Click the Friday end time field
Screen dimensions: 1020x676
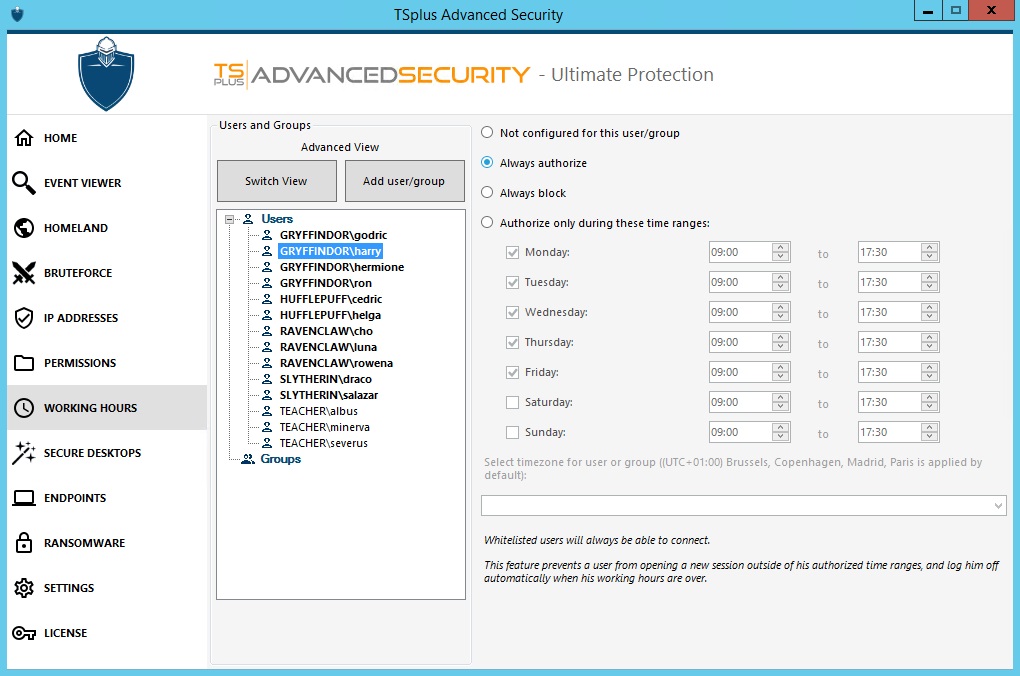click(888, 373)
